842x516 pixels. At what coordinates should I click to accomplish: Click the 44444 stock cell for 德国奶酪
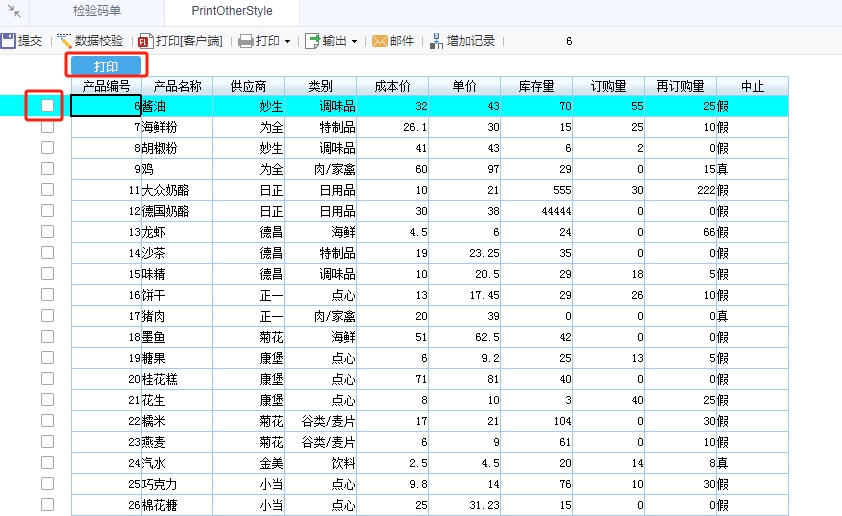(536, 211)
